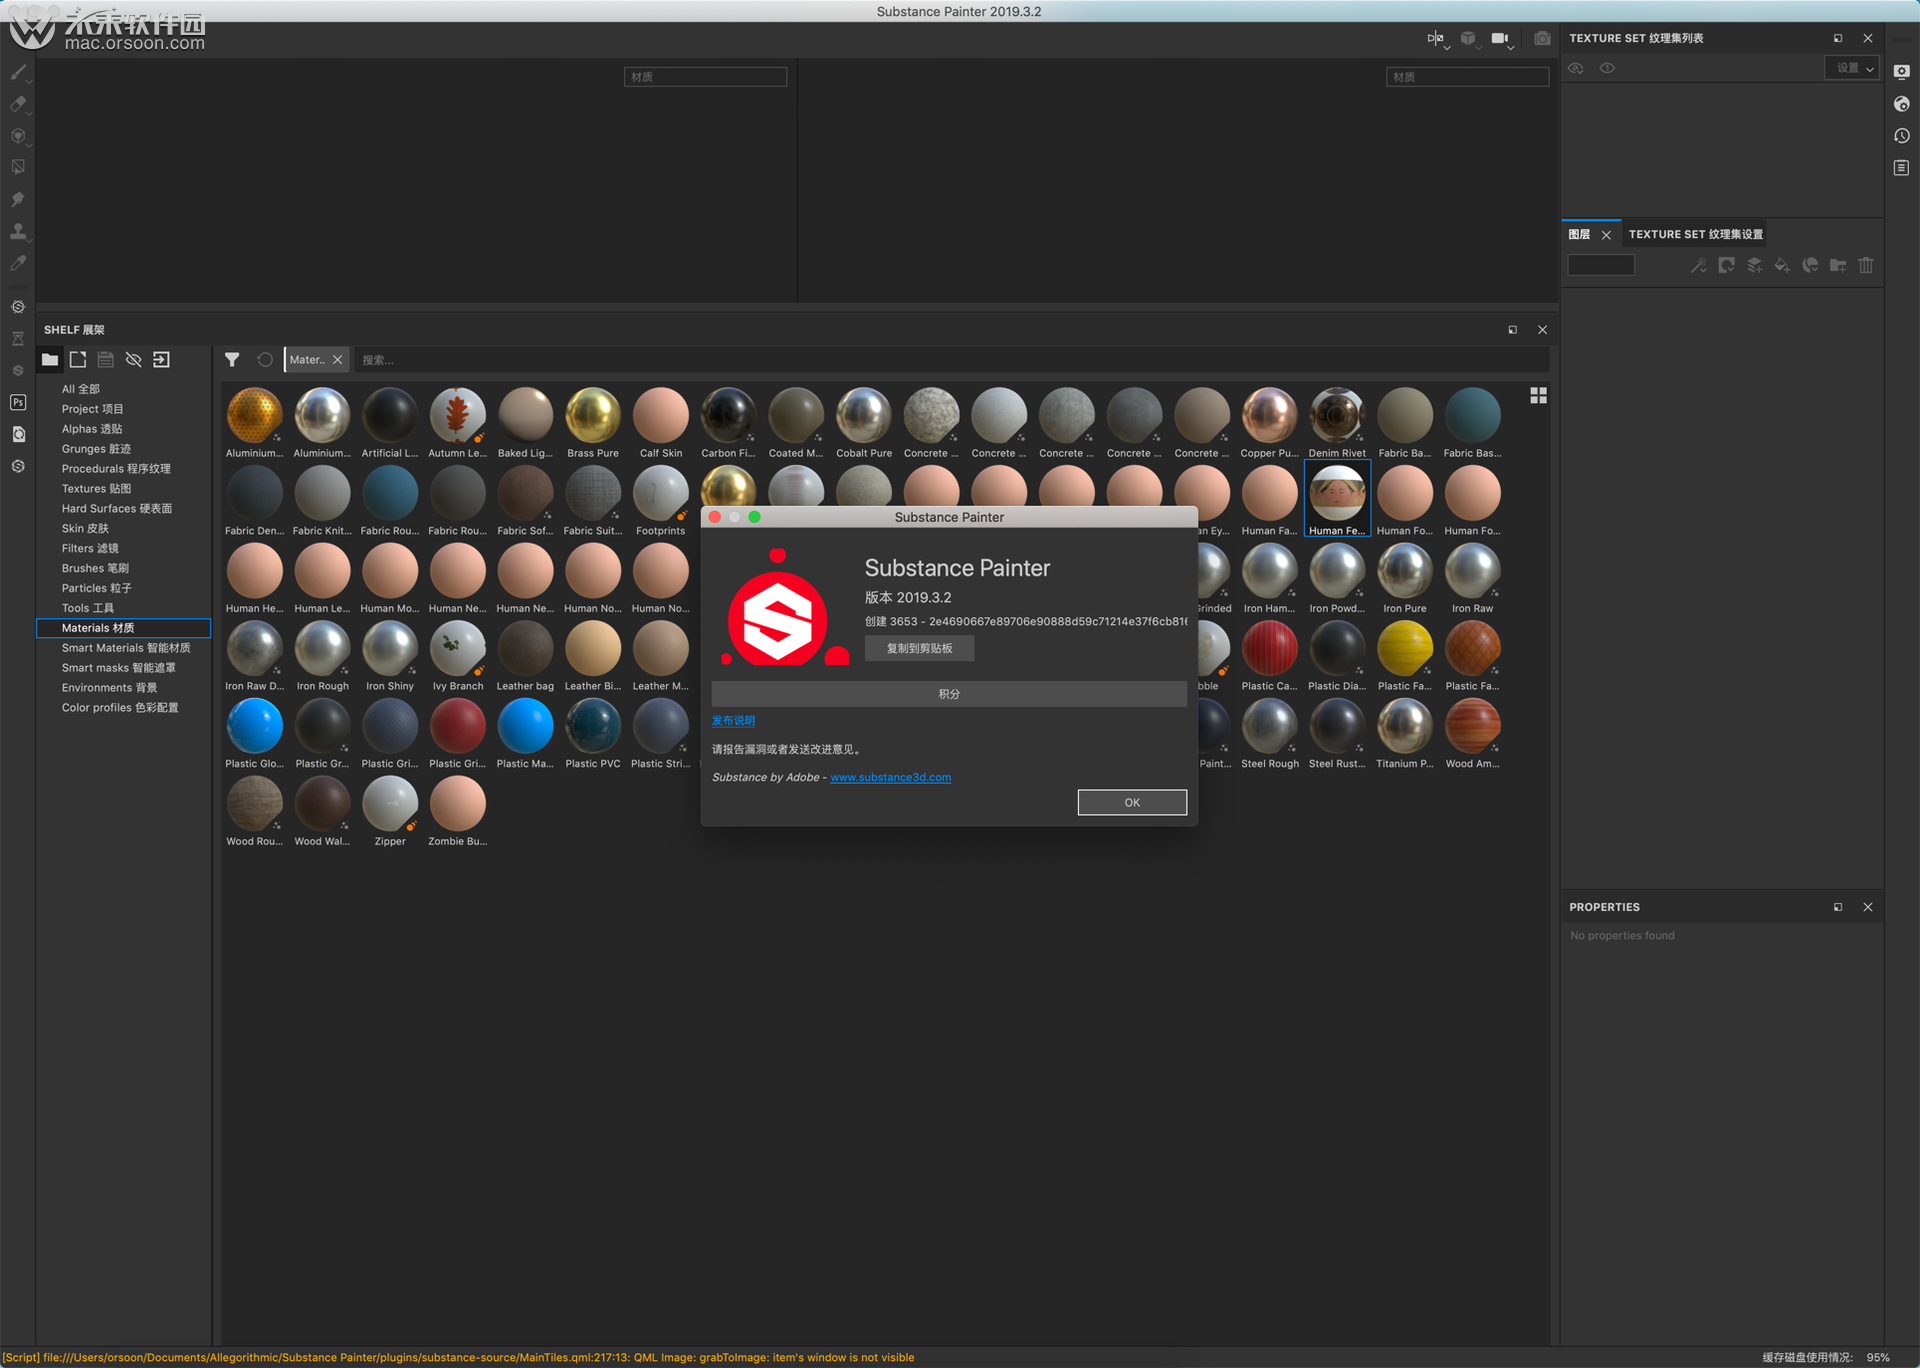Toggle texture set visibility eye icon

tap(1576, 68)
